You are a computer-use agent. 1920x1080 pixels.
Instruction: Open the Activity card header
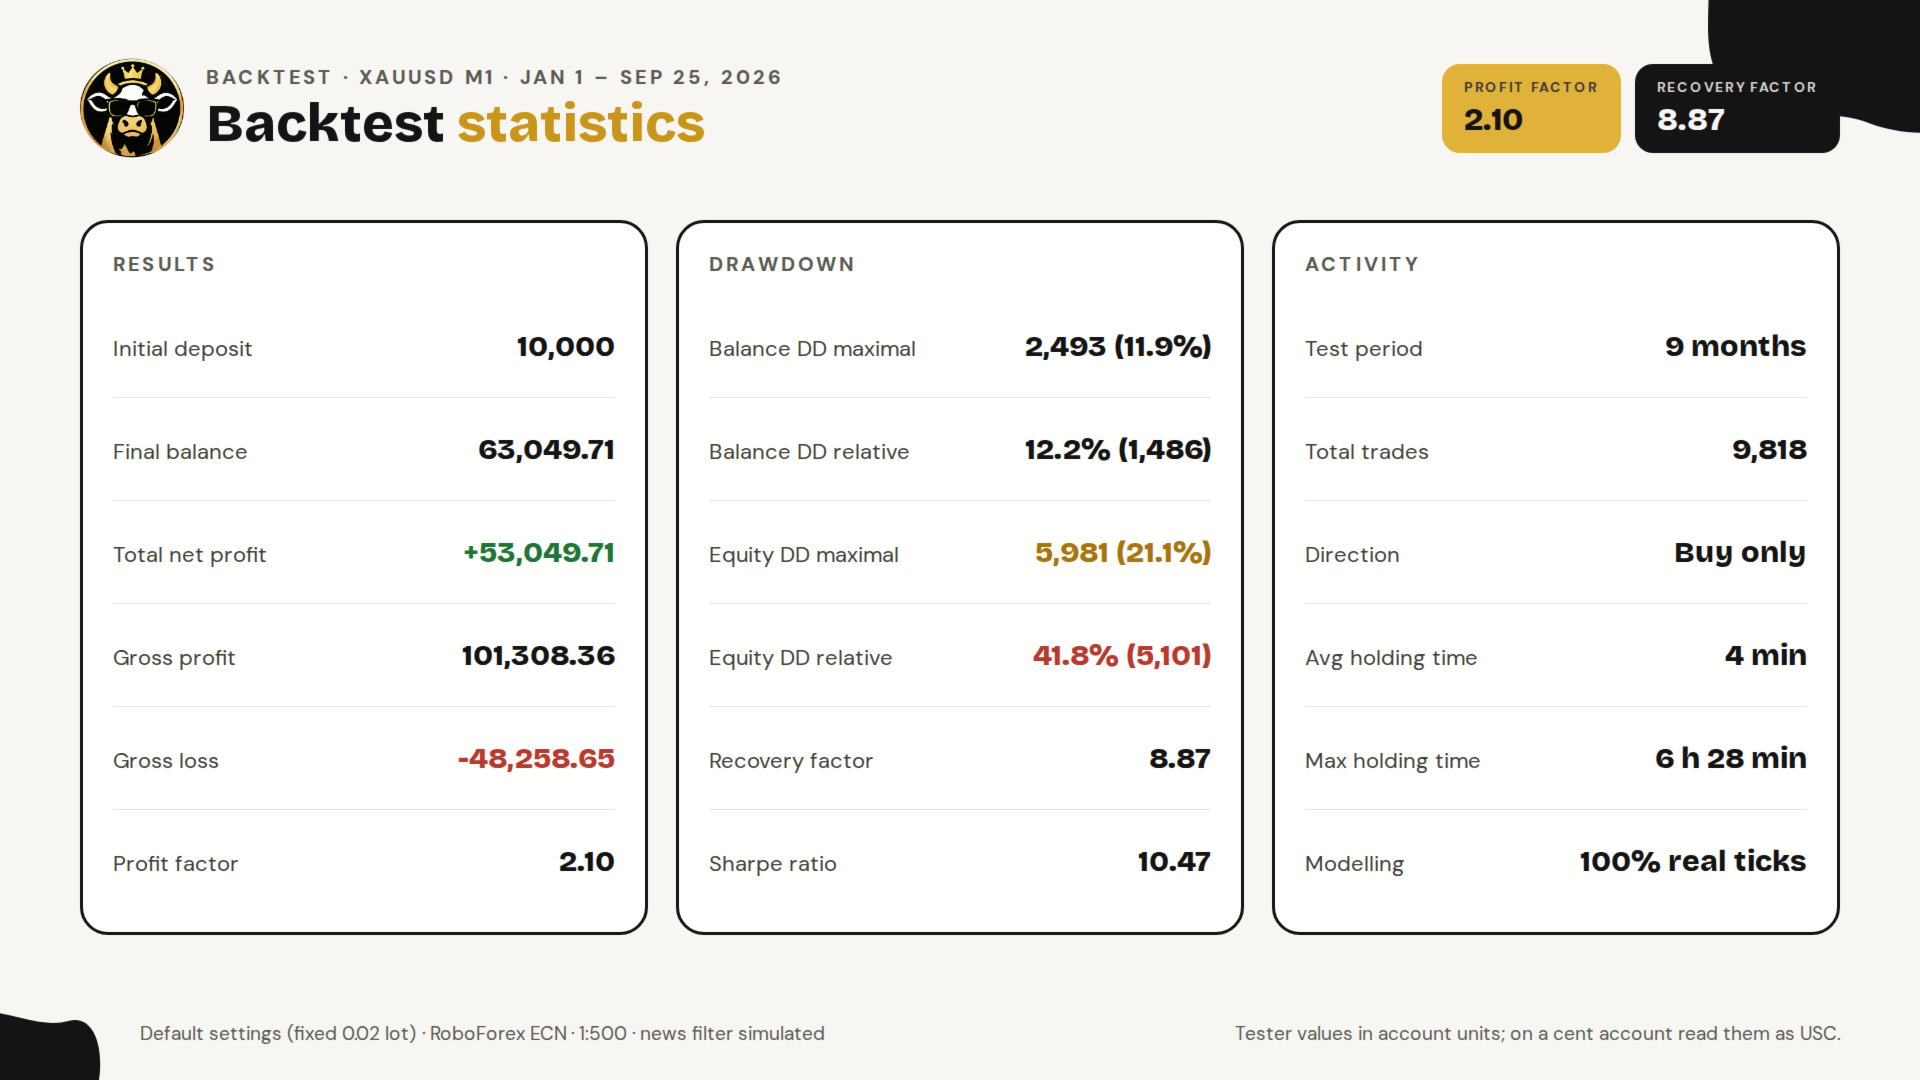click(1362, 264)
